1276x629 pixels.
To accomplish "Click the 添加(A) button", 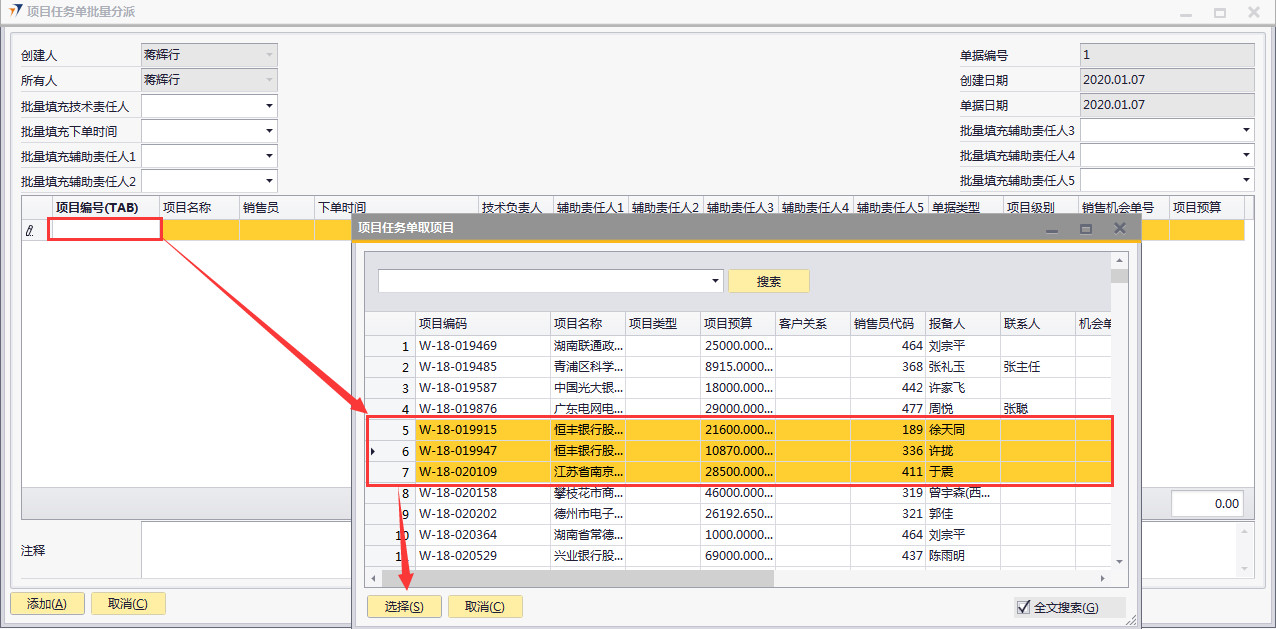I will pos(47,604).
